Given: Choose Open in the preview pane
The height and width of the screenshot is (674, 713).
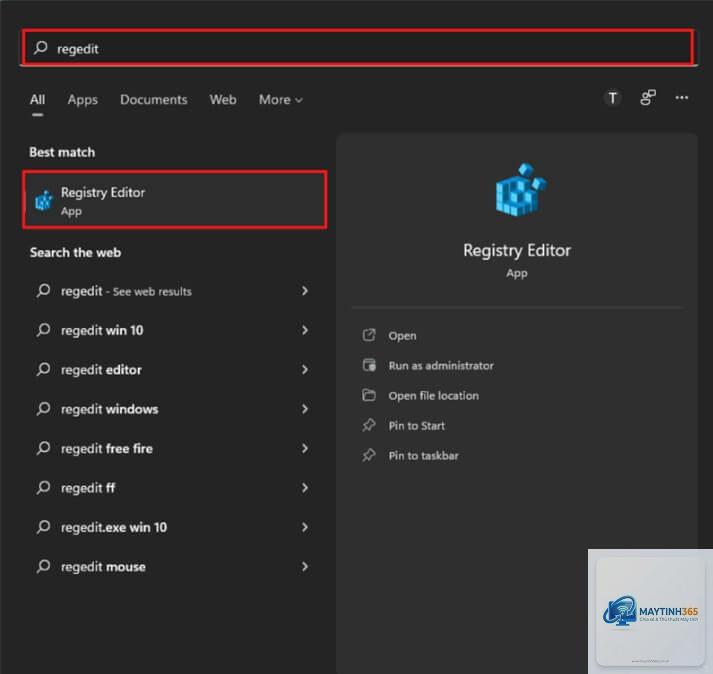Looking at the screenshot, I should [402, 336].
